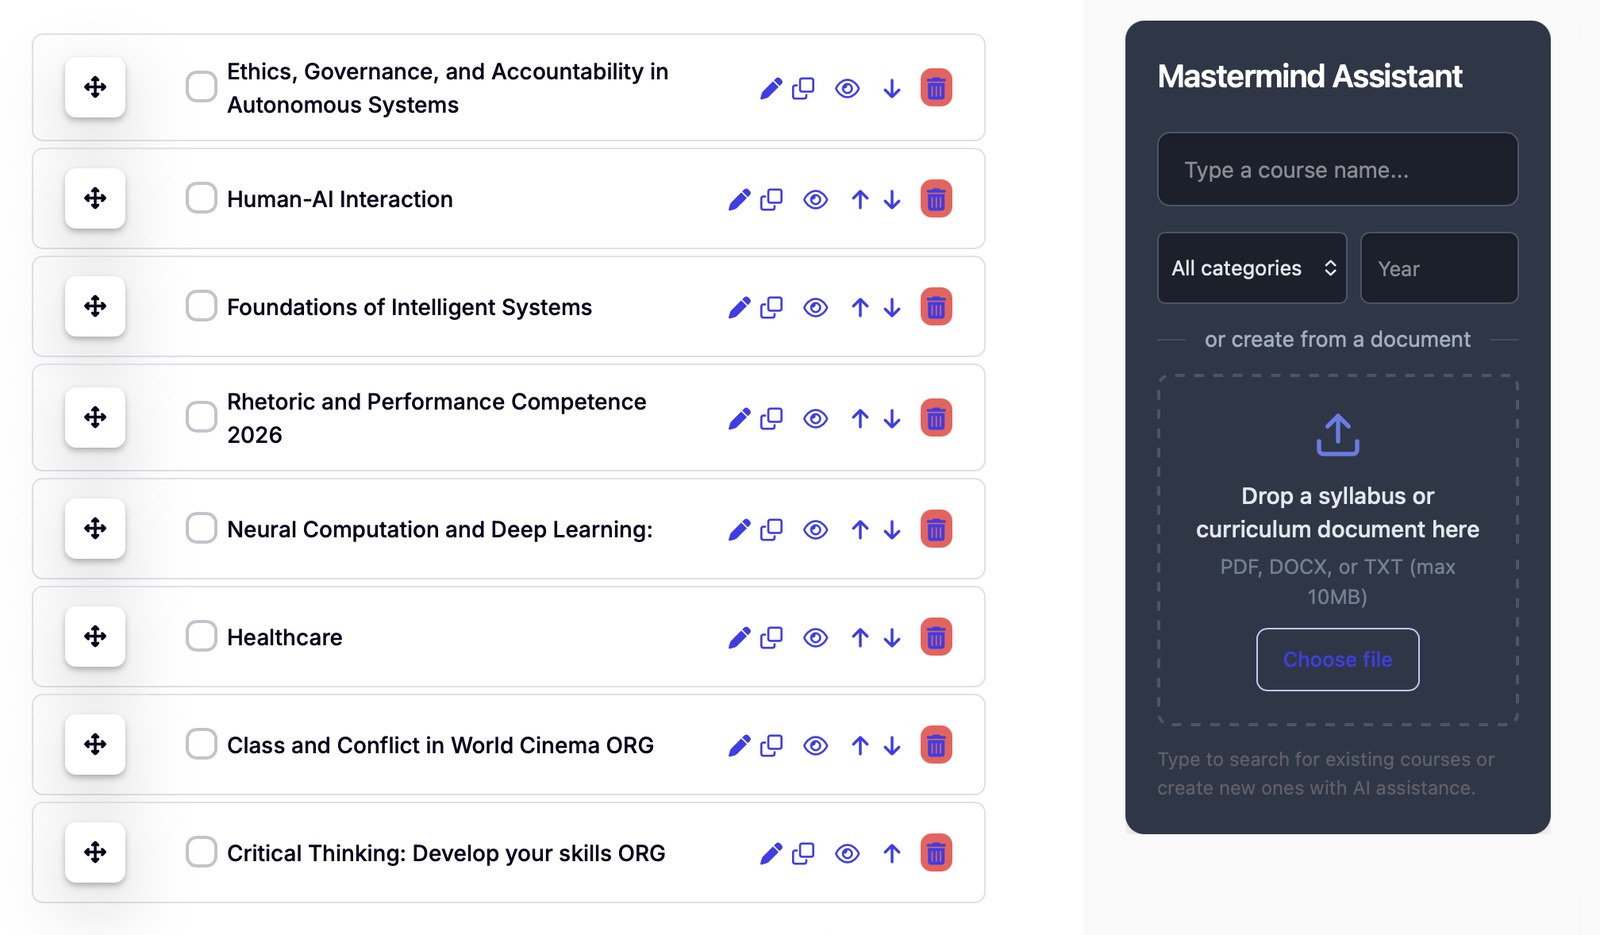Viewport: 1600px width, 935px height.
Task: Check the Ethics, Governance, and Accountability checkbox
Action: tap(201, 87)
